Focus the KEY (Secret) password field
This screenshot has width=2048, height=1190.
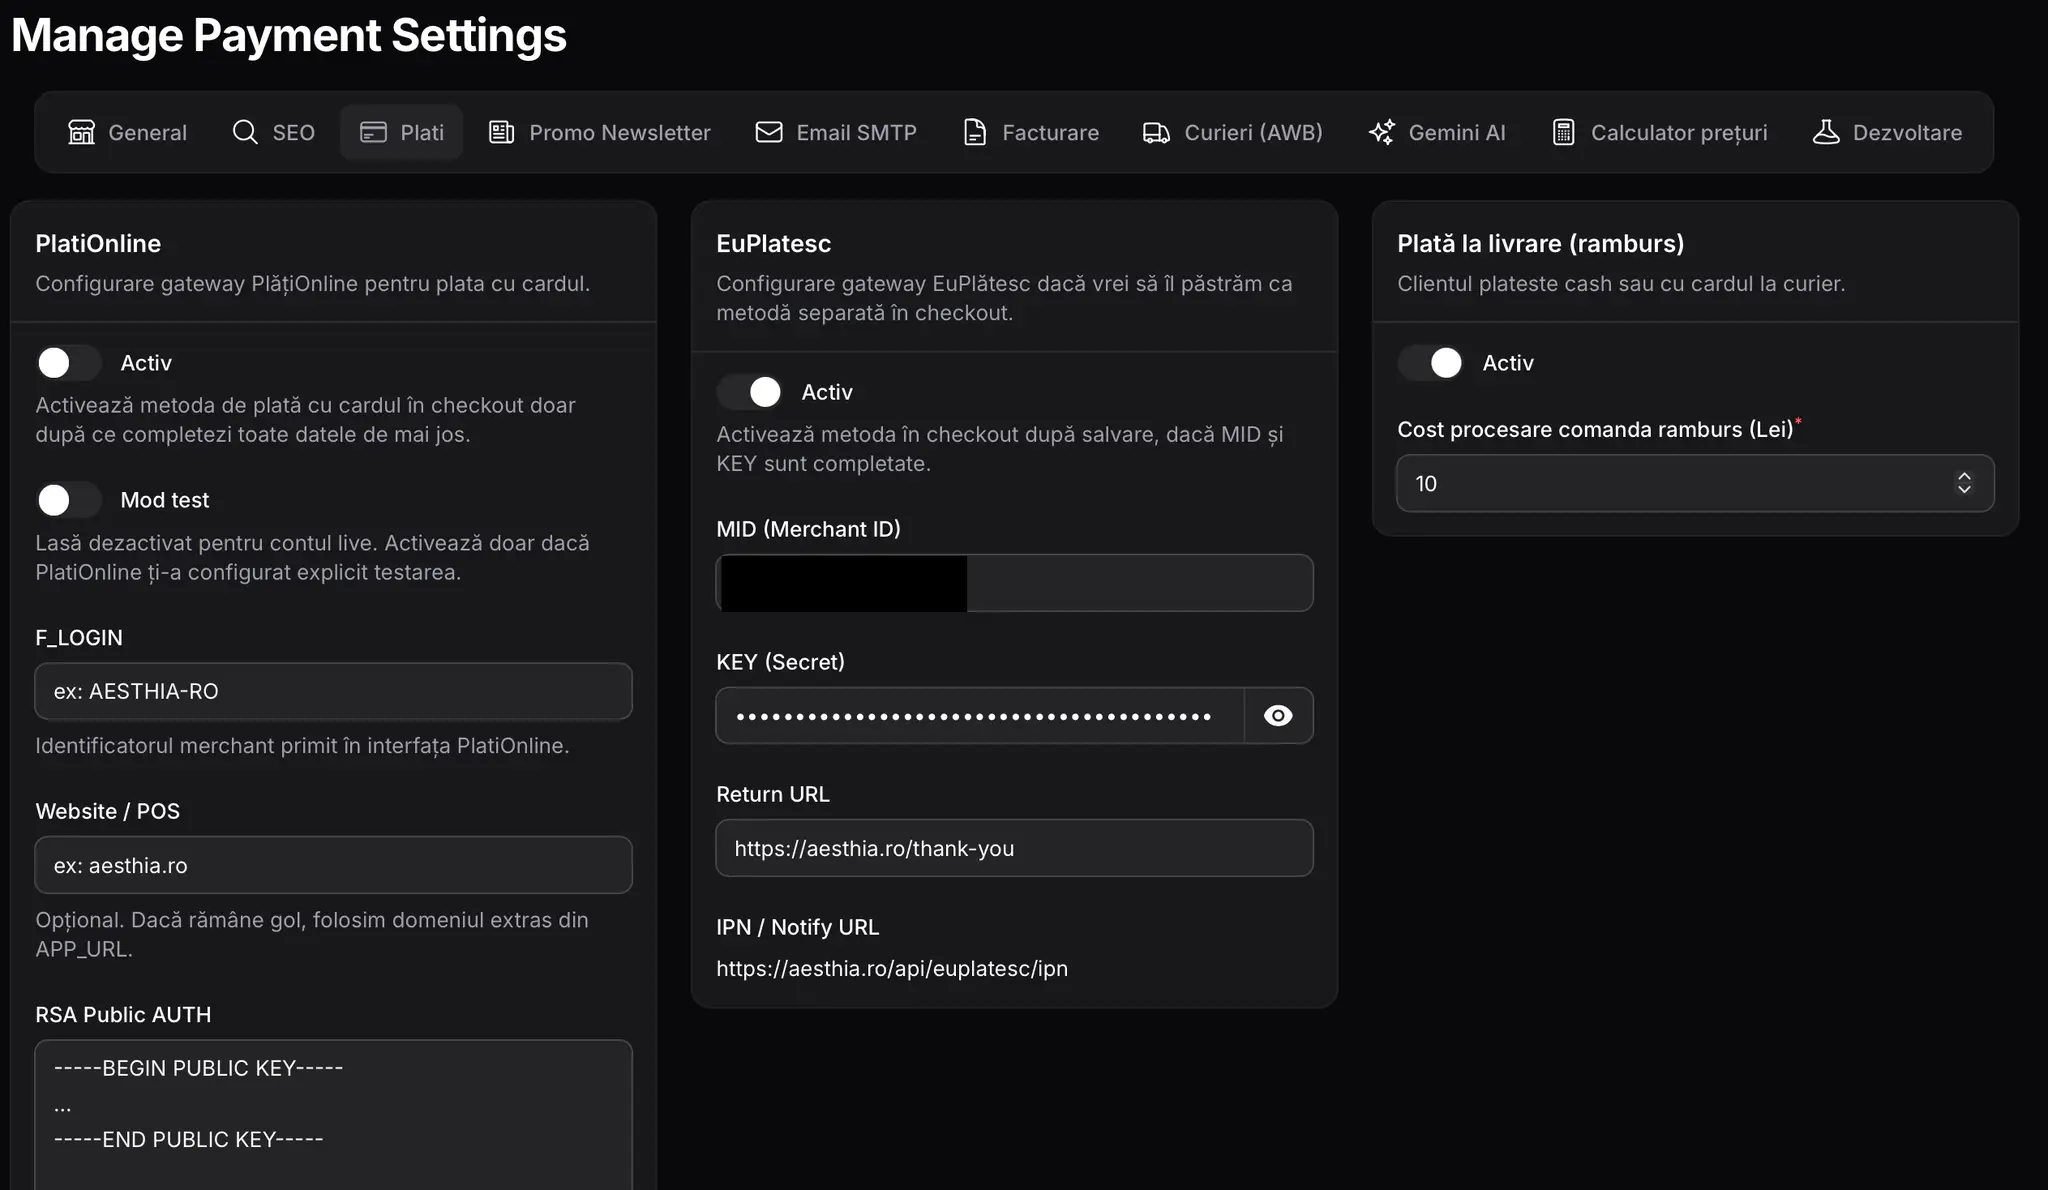tap(980, 716)
